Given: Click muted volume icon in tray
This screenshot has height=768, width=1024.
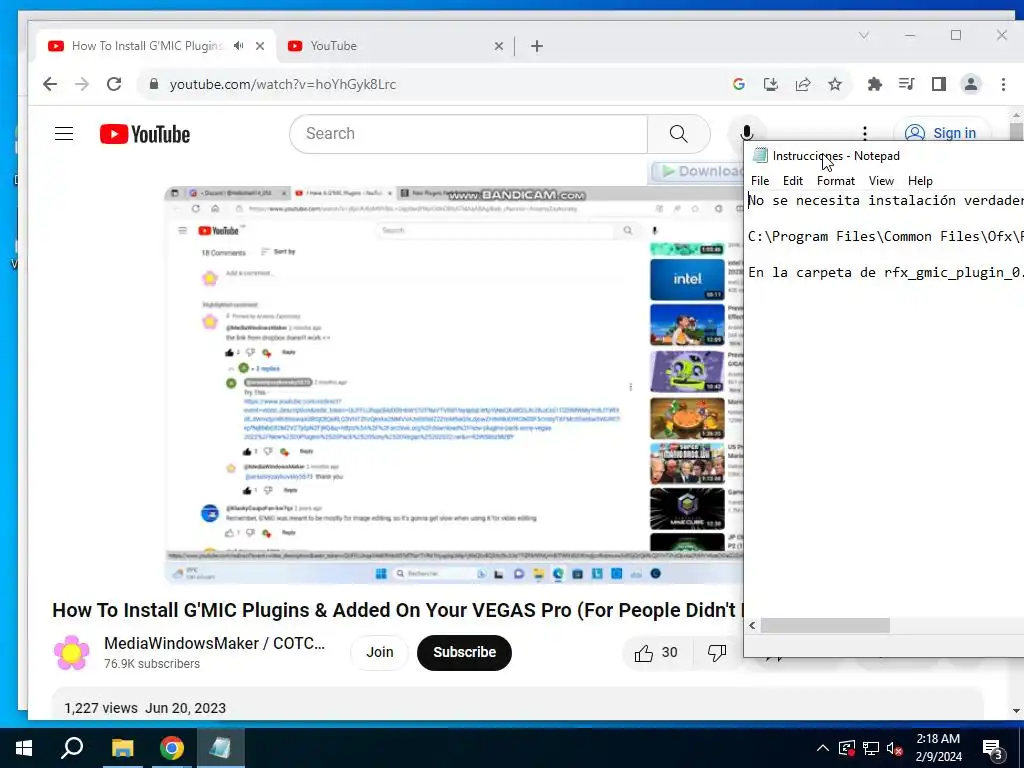Looking at the screenshot, I should click(895, 748).
